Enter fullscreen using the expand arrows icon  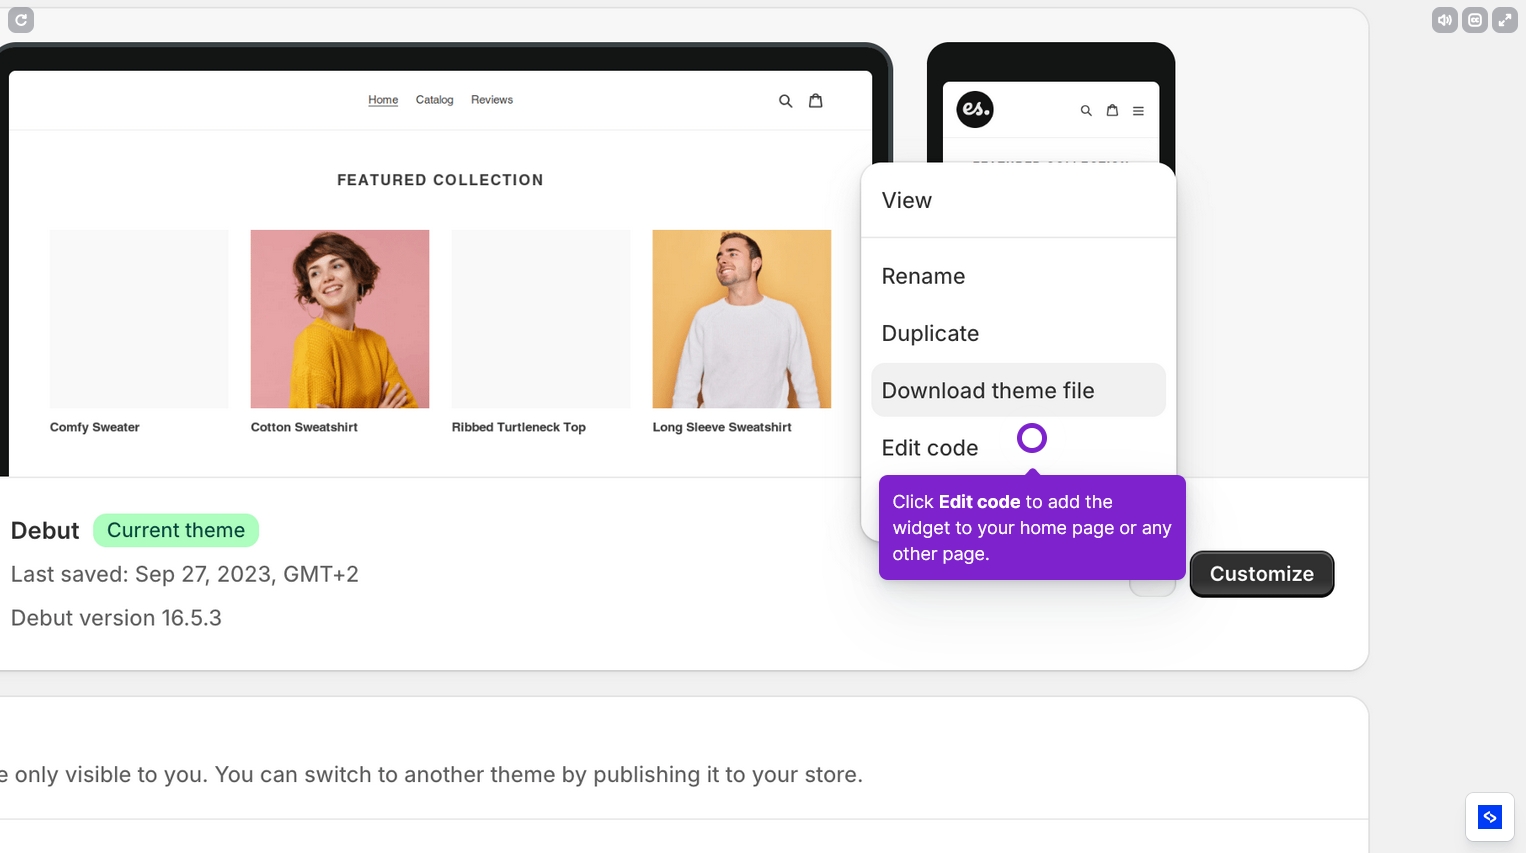(x=1505, y=19)
